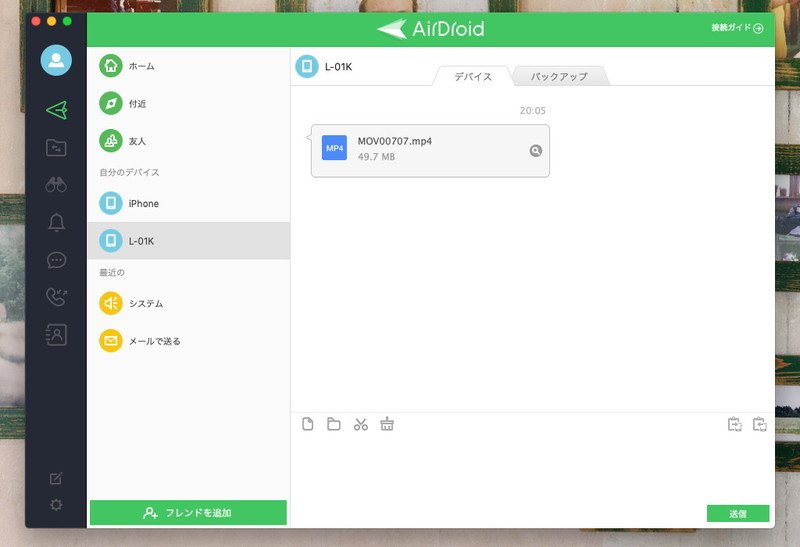Image resolution: width=800 pixels, height=547 pixels.
Task: Open the SMS messages bubble icon
Action: click(56, 260)
